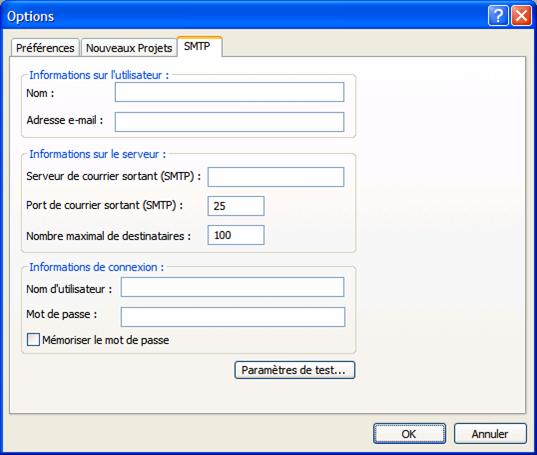This screenshot has height=455, width=537.
Task: Click into the Adresse e-mail field
Action: coord(229,122)
